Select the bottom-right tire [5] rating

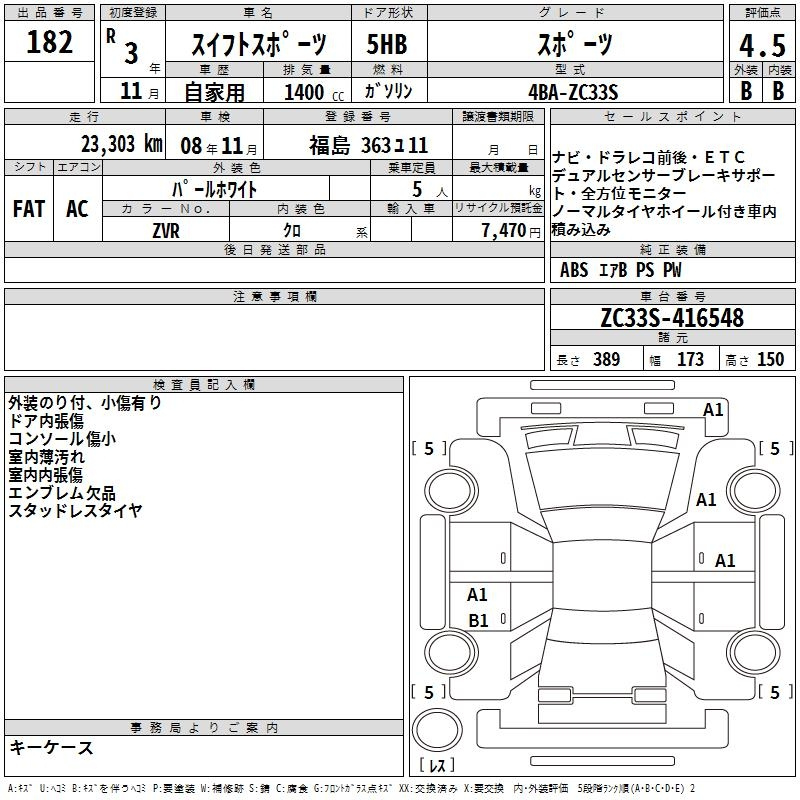coord(774,692)
